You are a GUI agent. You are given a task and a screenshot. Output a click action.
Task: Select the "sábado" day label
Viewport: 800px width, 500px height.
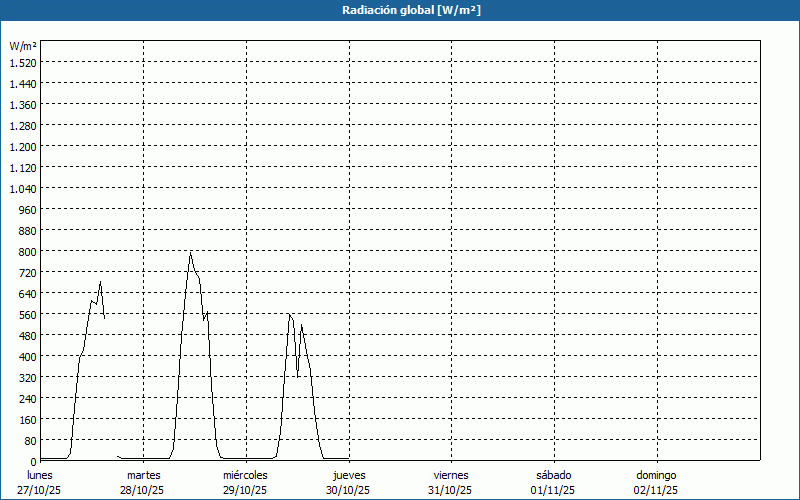point(553,475)
